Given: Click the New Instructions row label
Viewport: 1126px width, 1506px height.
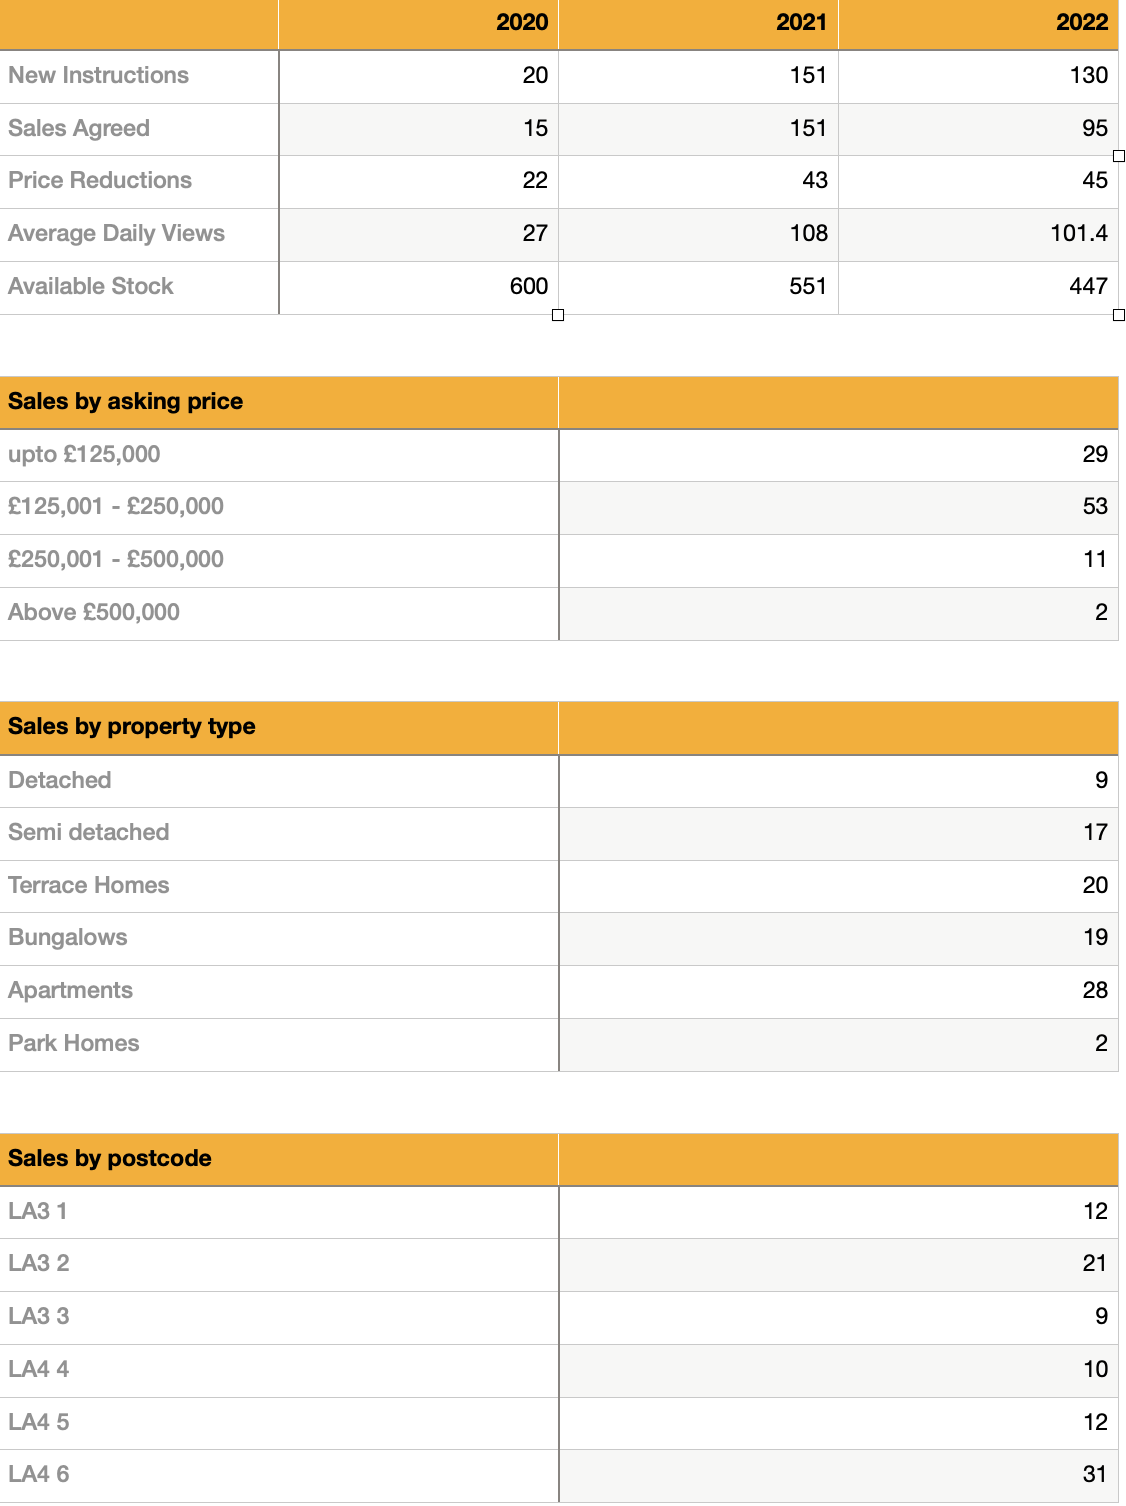Looking at the screenshot, I should coord(98,76).
